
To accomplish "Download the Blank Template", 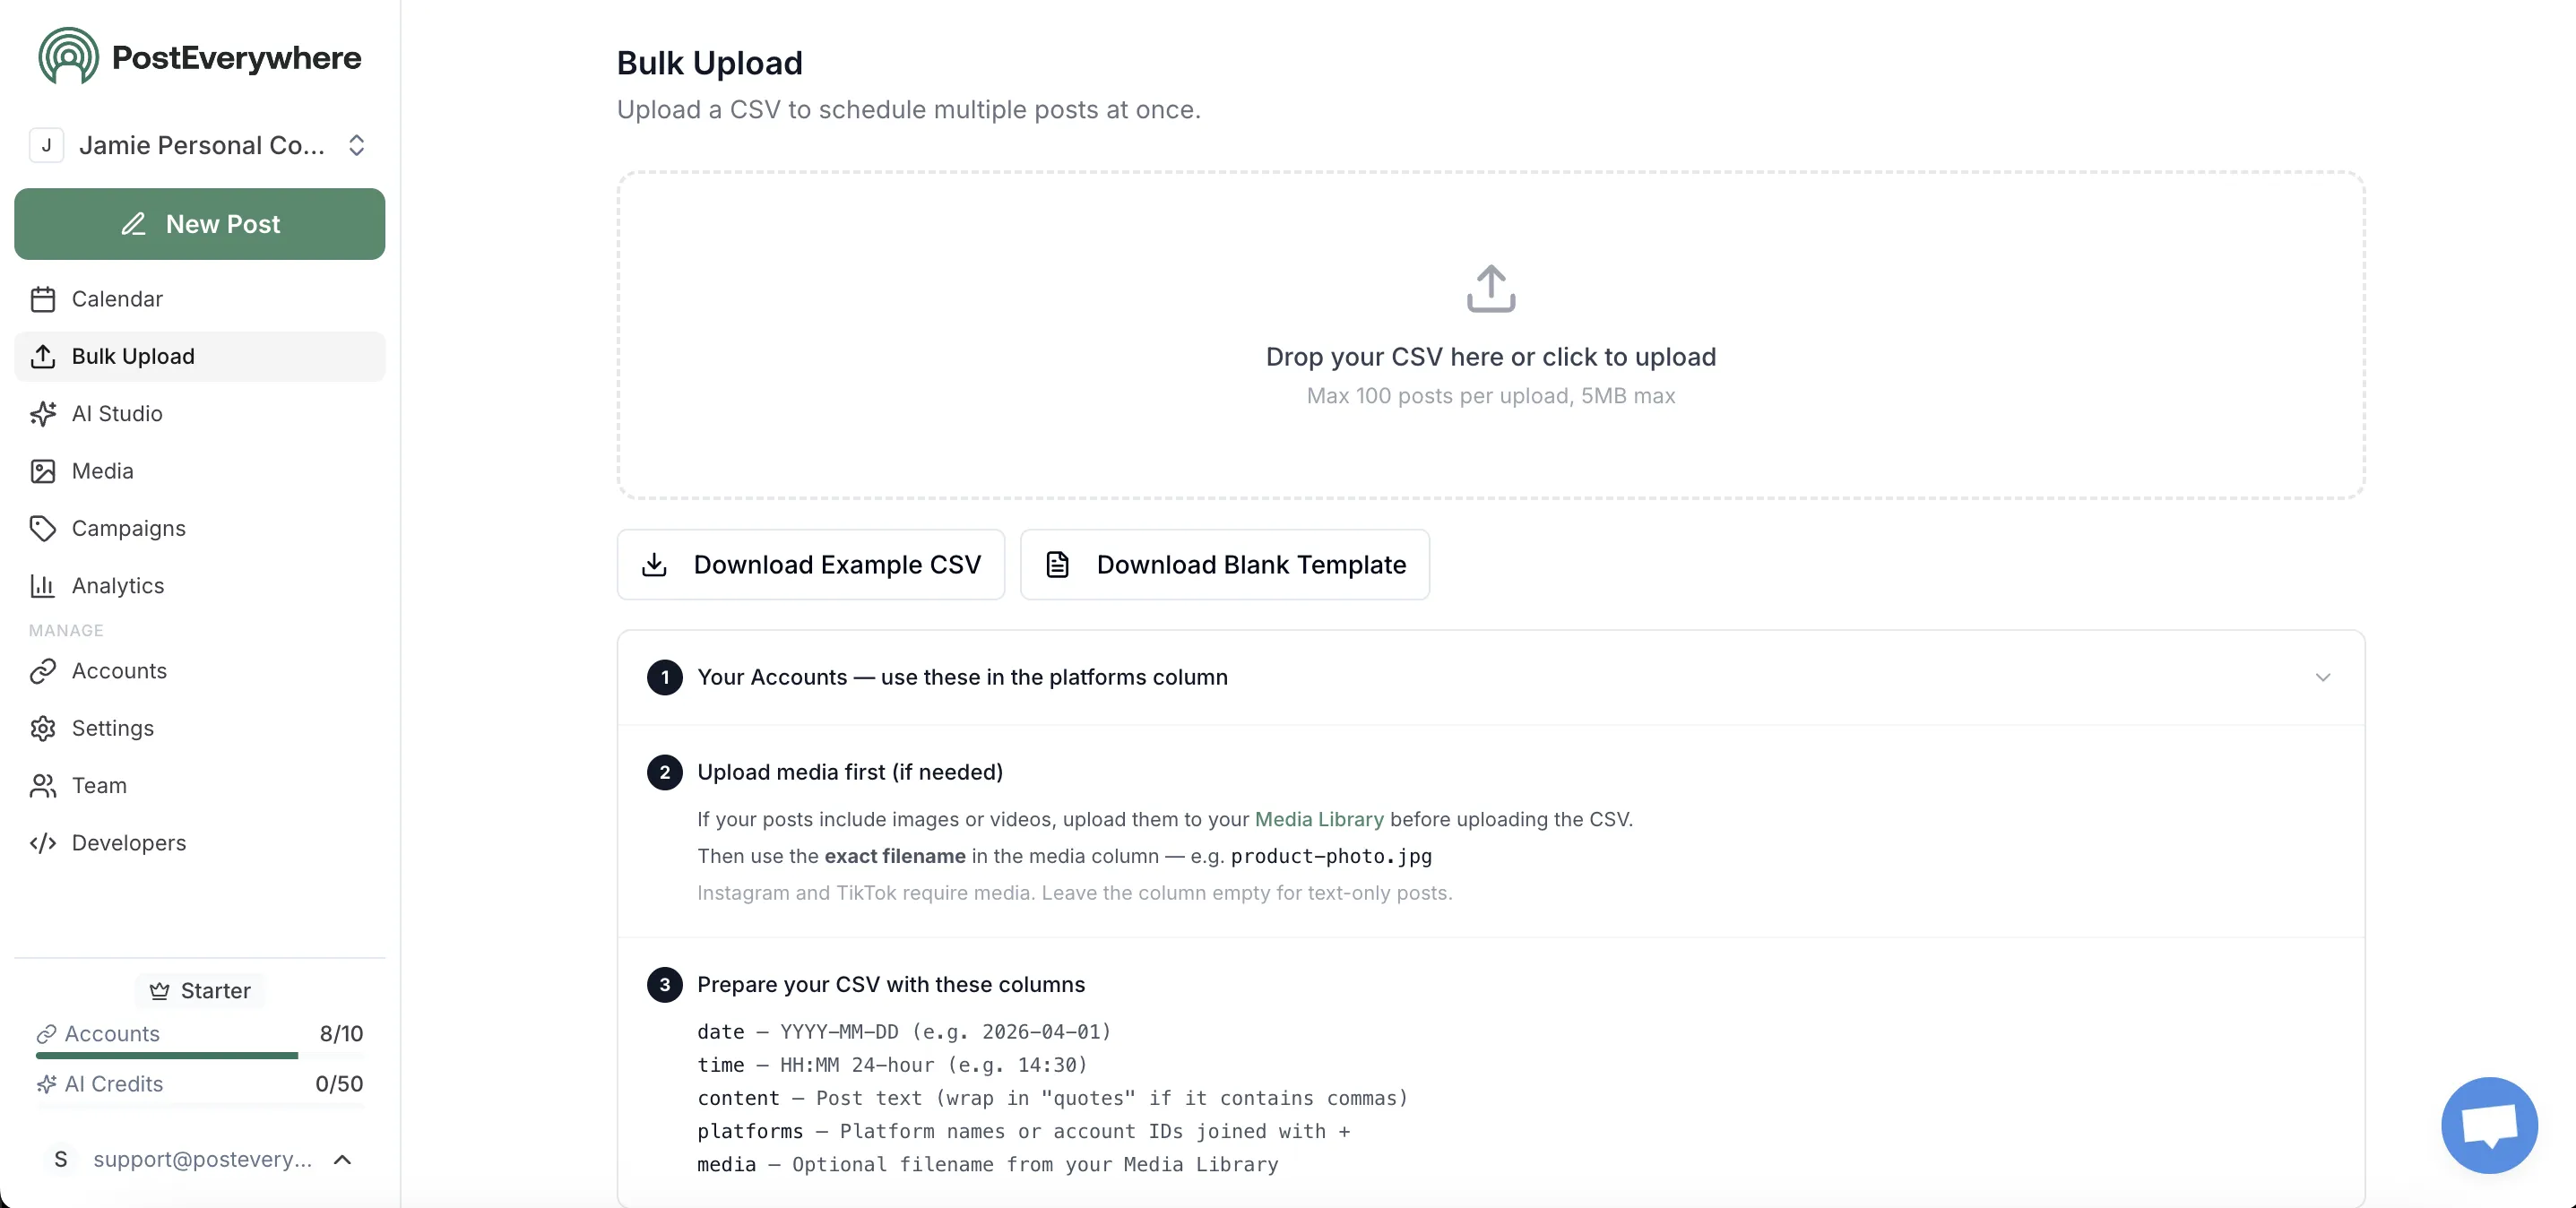I will (1225, 565).
